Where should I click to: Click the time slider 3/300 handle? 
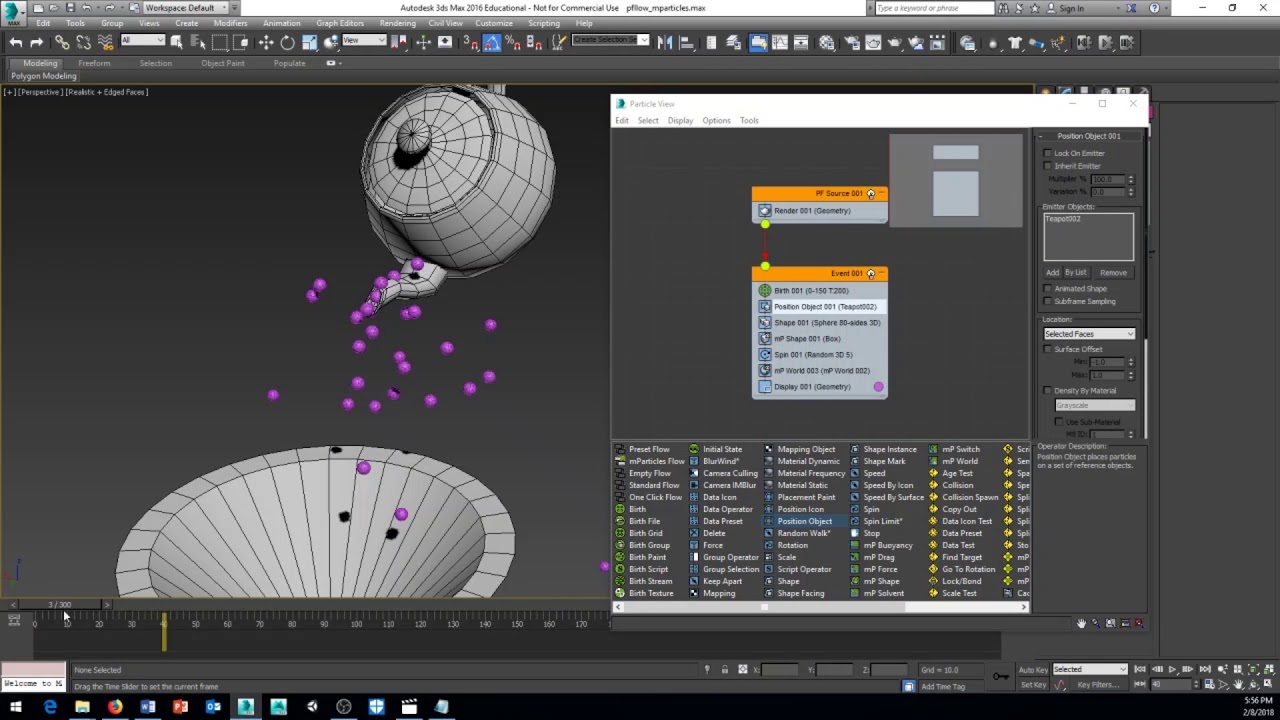pyautogui.click(x=60, y=605)
